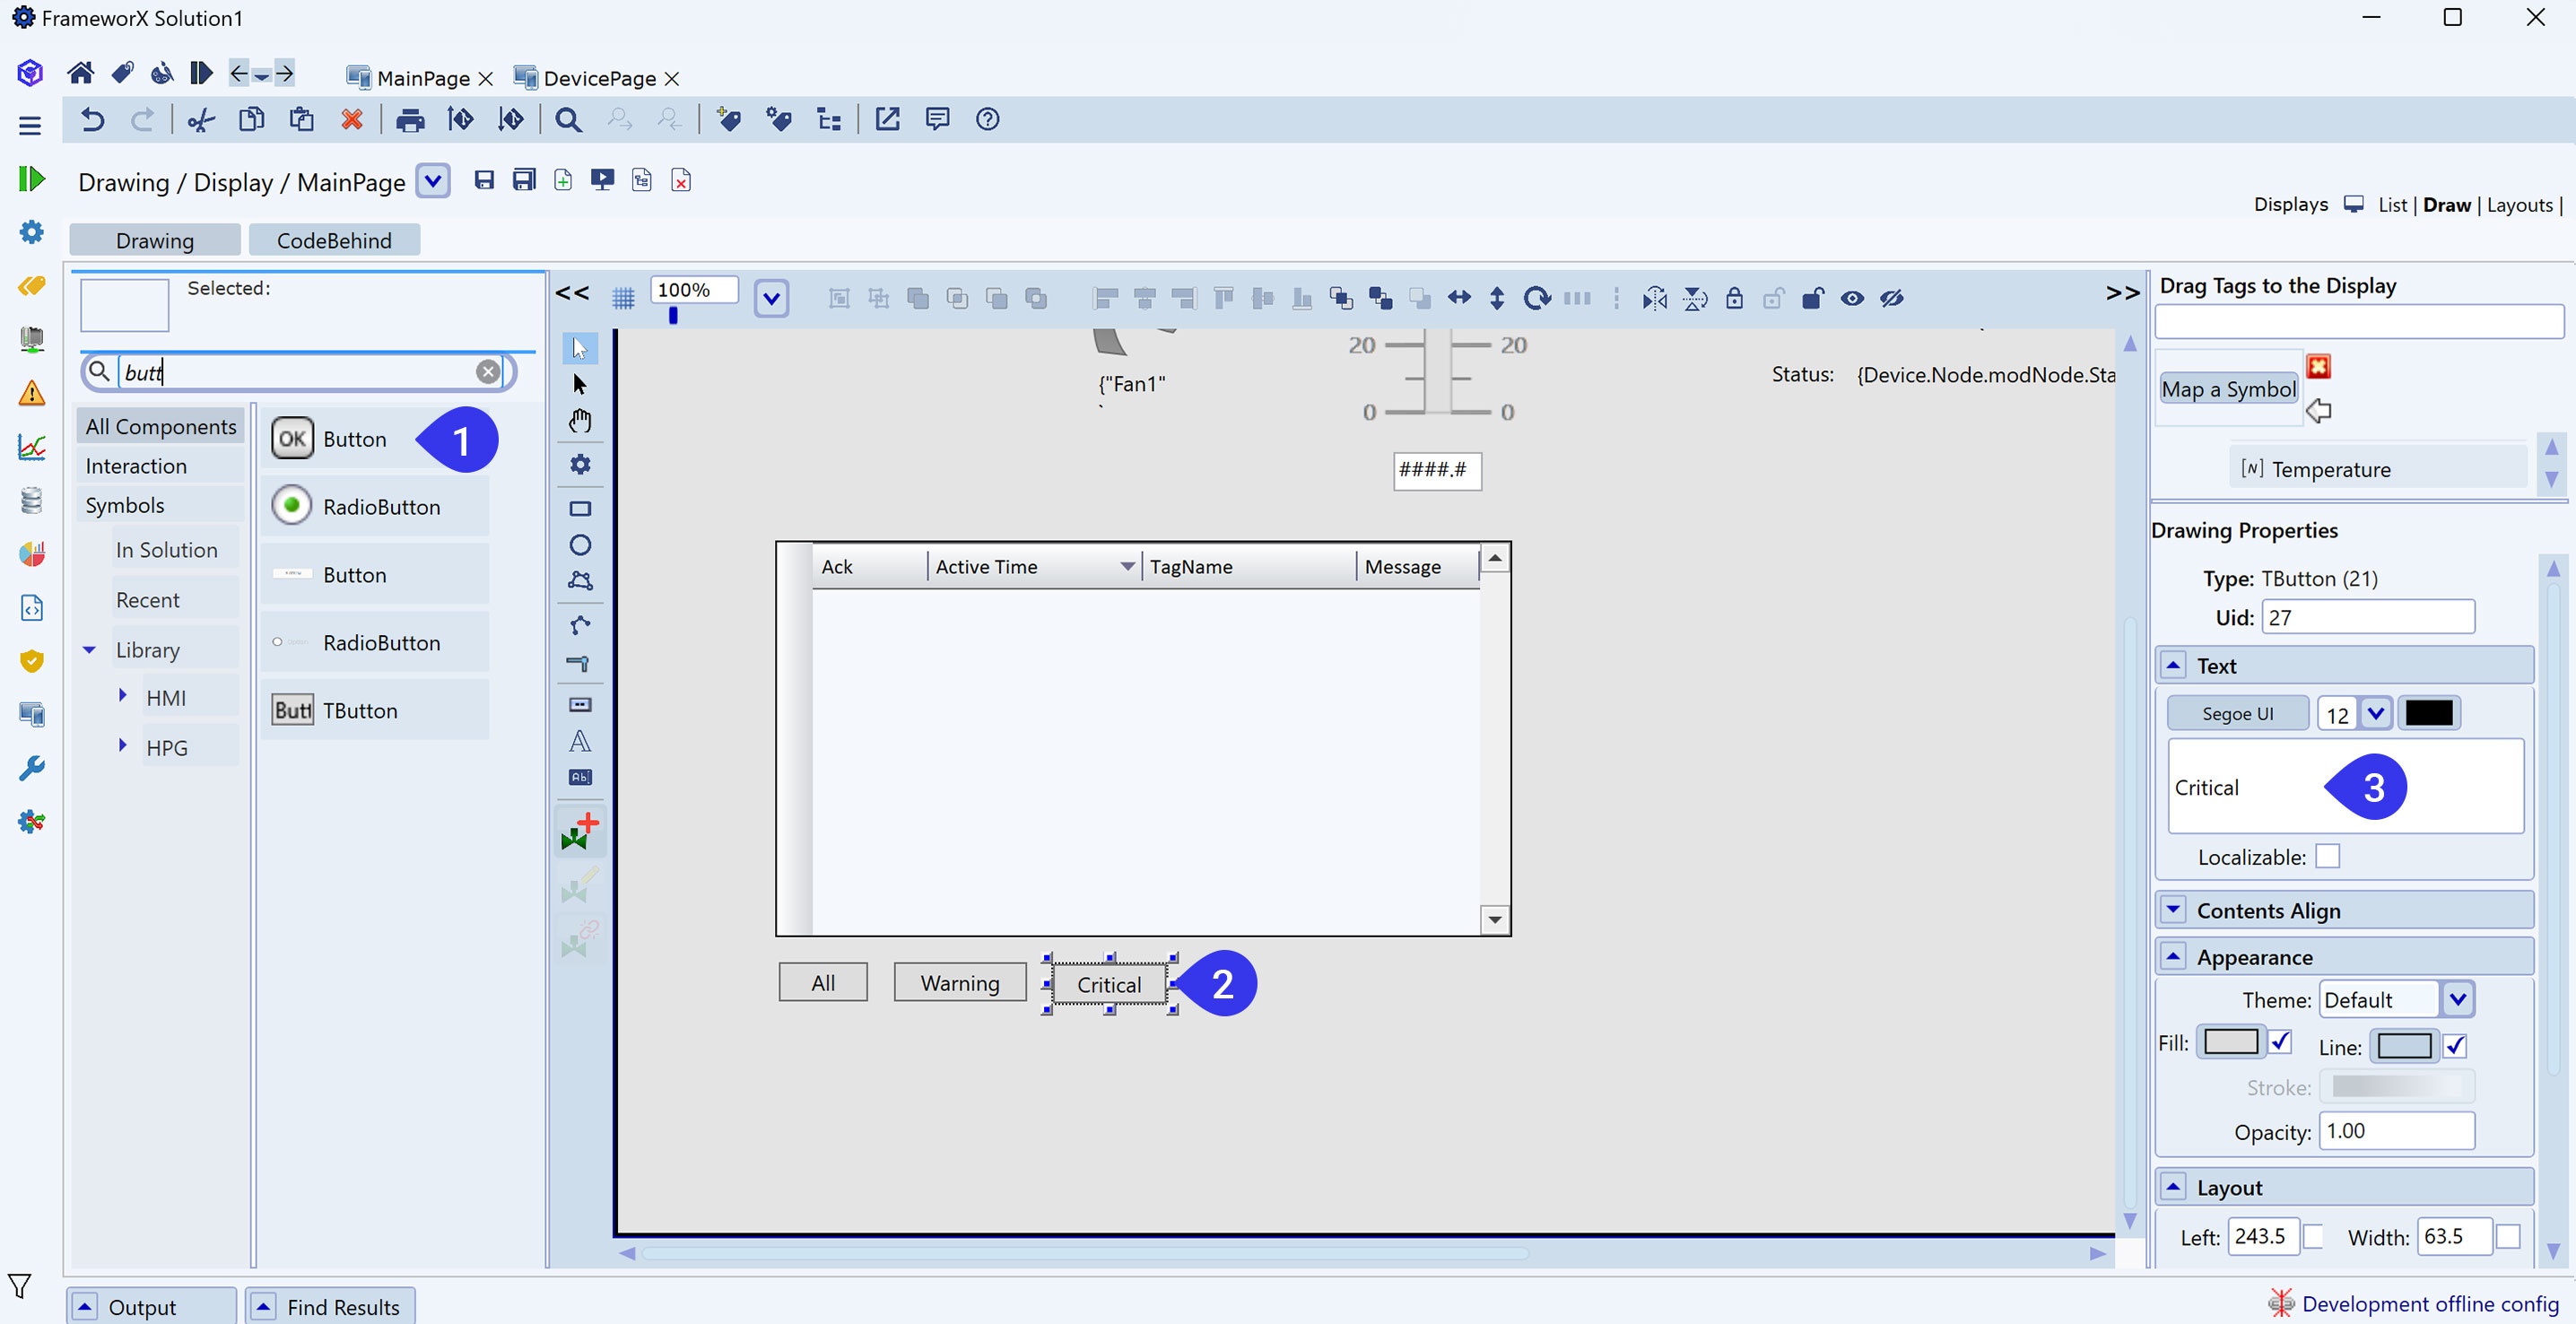Click the Fill color swatch

(2231, 1042)
